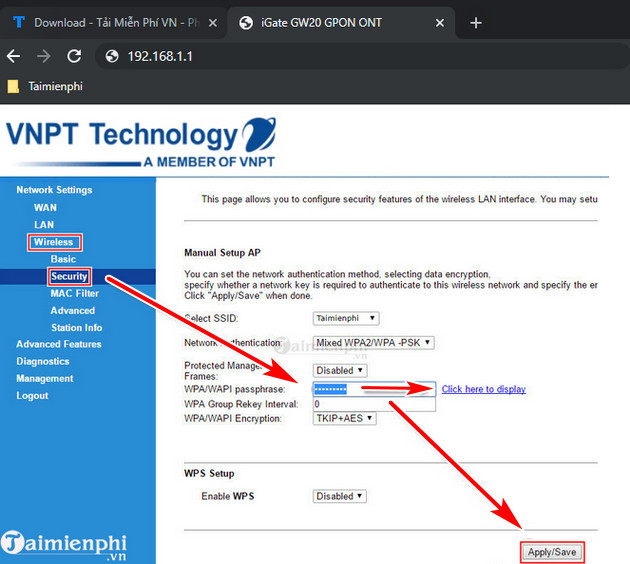
Task: Select the Security submenu item
Action: [69, 276]
